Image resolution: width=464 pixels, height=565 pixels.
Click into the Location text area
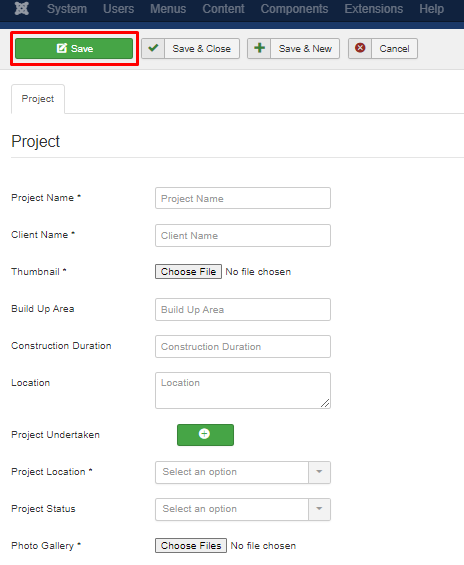click(x=243, y=390)
